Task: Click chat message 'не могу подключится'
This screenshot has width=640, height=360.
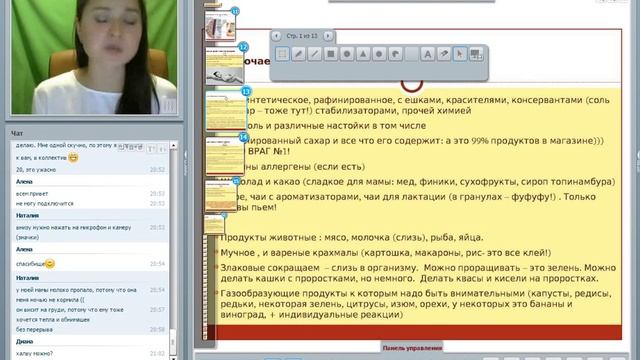Action: pyautogui.click(x=44, y=203)
